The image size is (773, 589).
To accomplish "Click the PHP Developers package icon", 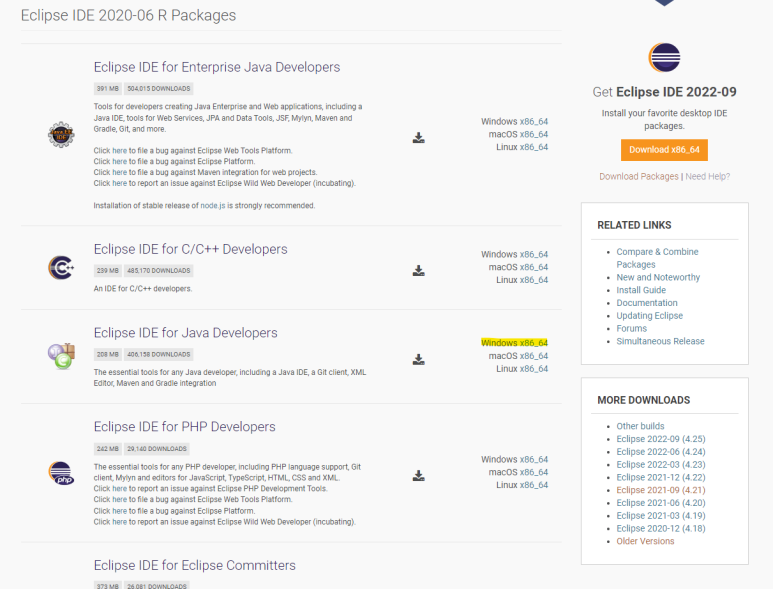I will pyautogui.click(x=61, y=473).
